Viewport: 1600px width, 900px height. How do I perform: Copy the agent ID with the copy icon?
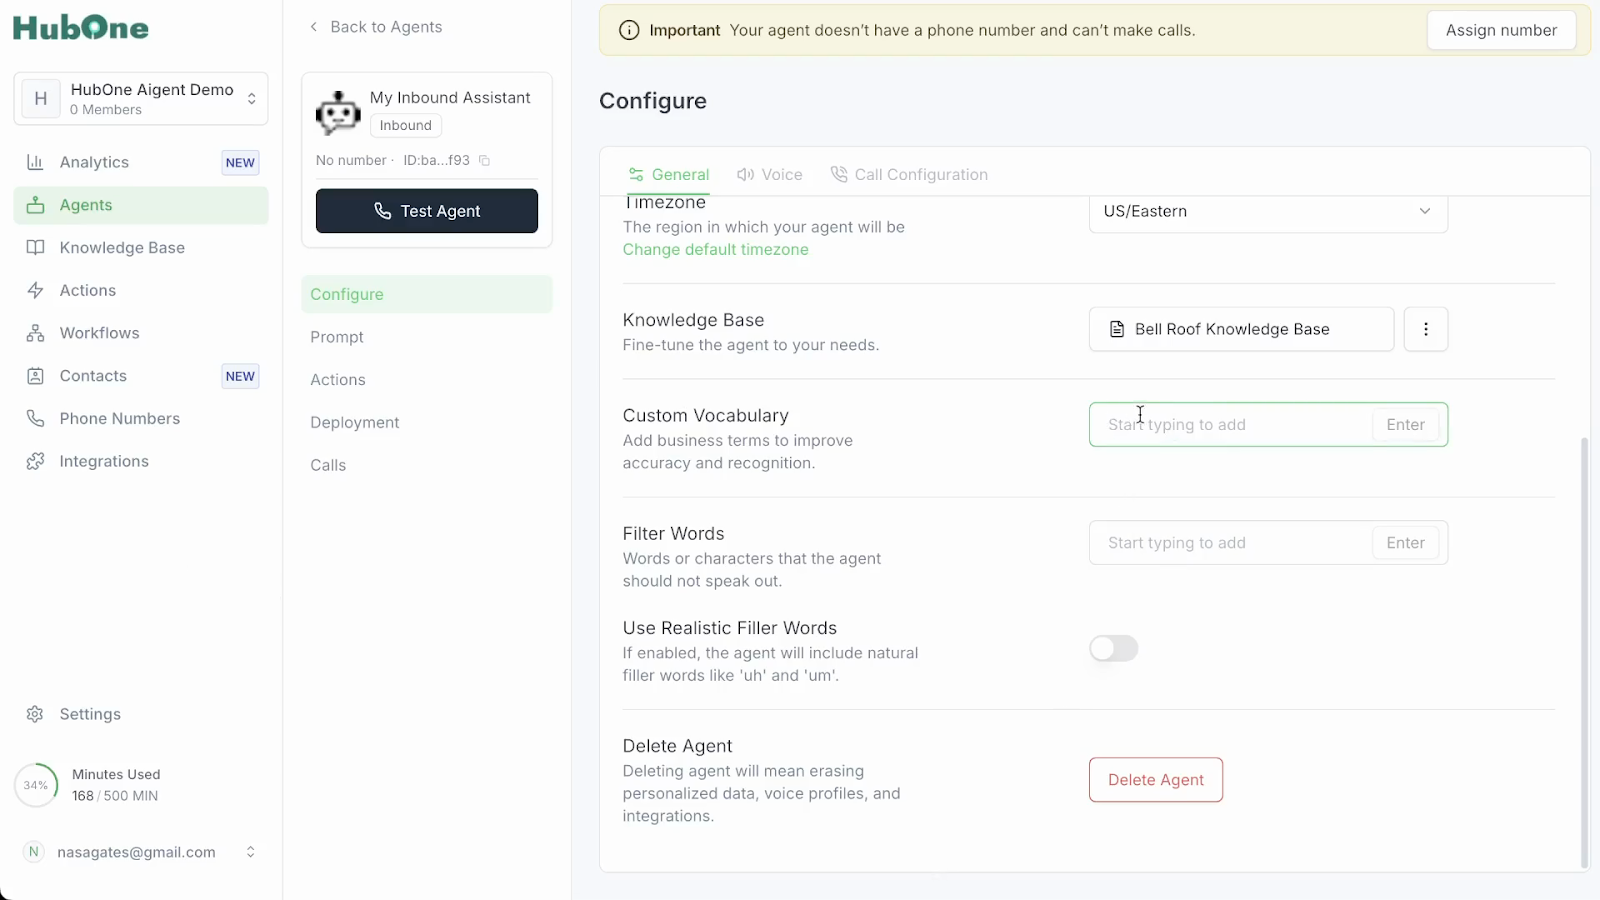[485, 161]
